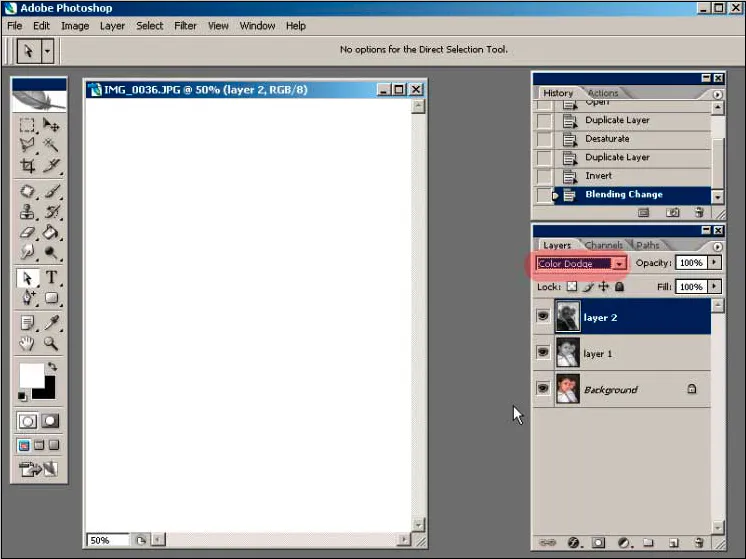
Task: Hide the Background layer eye
Action: [543, 388]
